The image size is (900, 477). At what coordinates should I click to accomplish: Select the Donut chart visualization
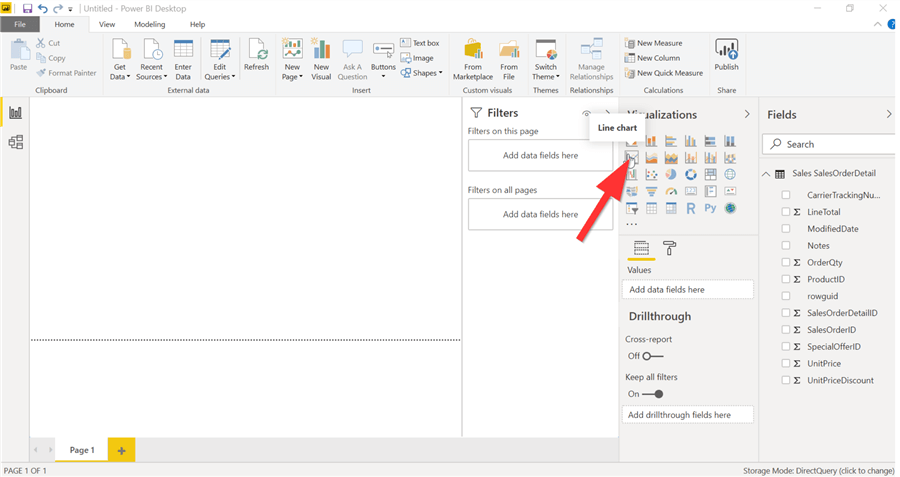coord(690,174)
